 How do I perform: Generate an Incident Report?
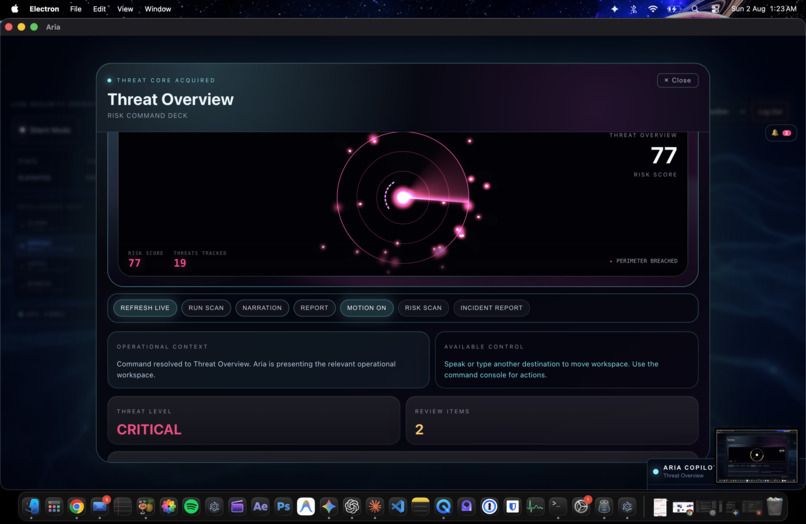[x=491, y=308]
